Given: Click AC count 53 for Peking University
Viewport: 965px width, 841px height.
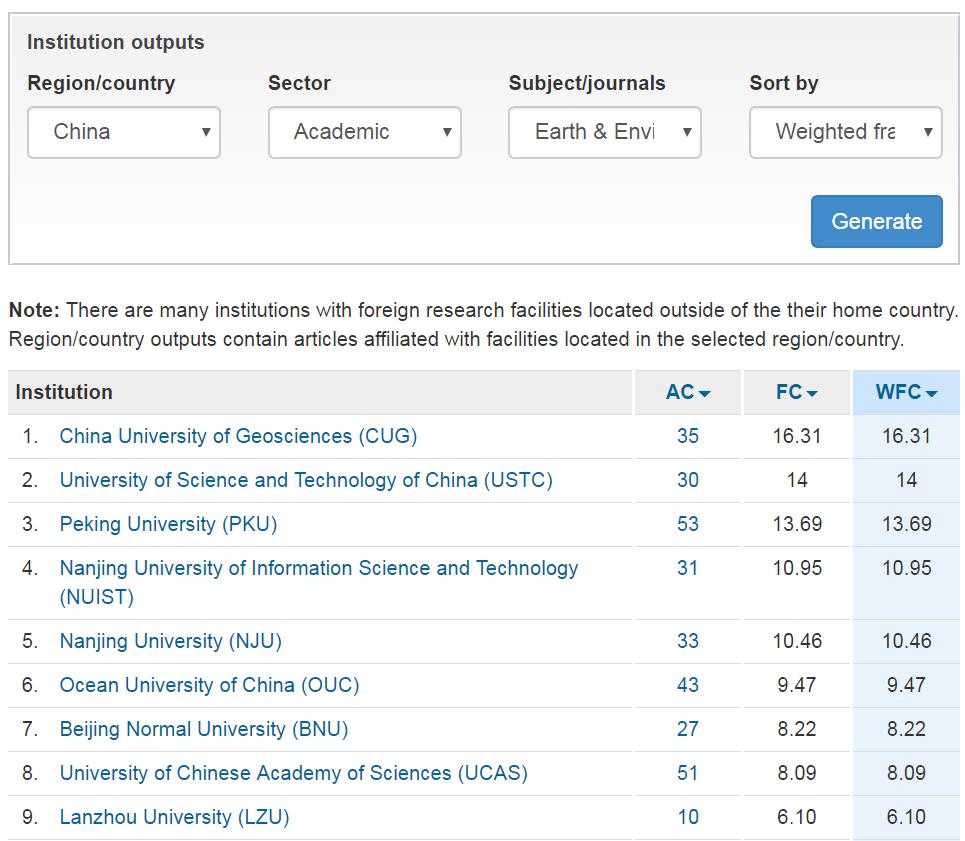Looking at the screenshot, I should point(687,524).
